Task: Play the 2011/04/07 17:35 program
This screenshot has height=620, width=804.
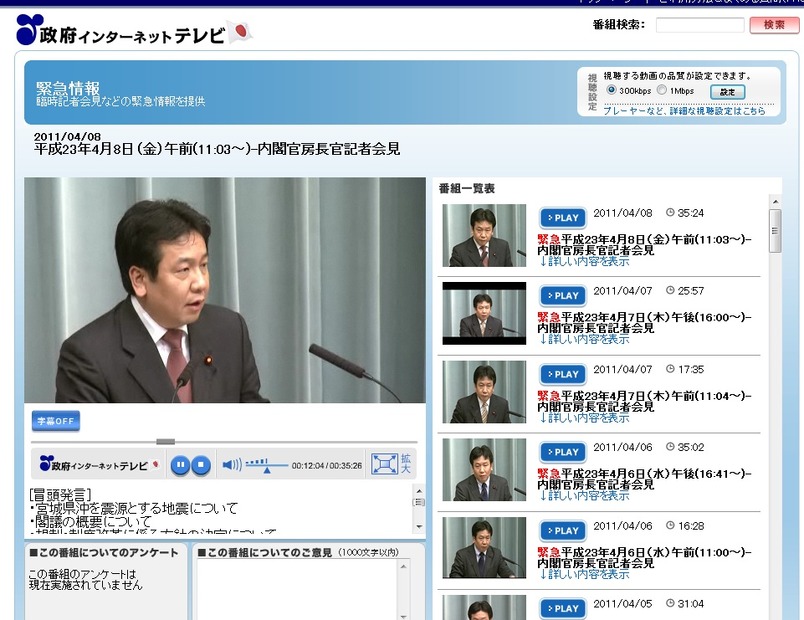Action: click(562, 374)
